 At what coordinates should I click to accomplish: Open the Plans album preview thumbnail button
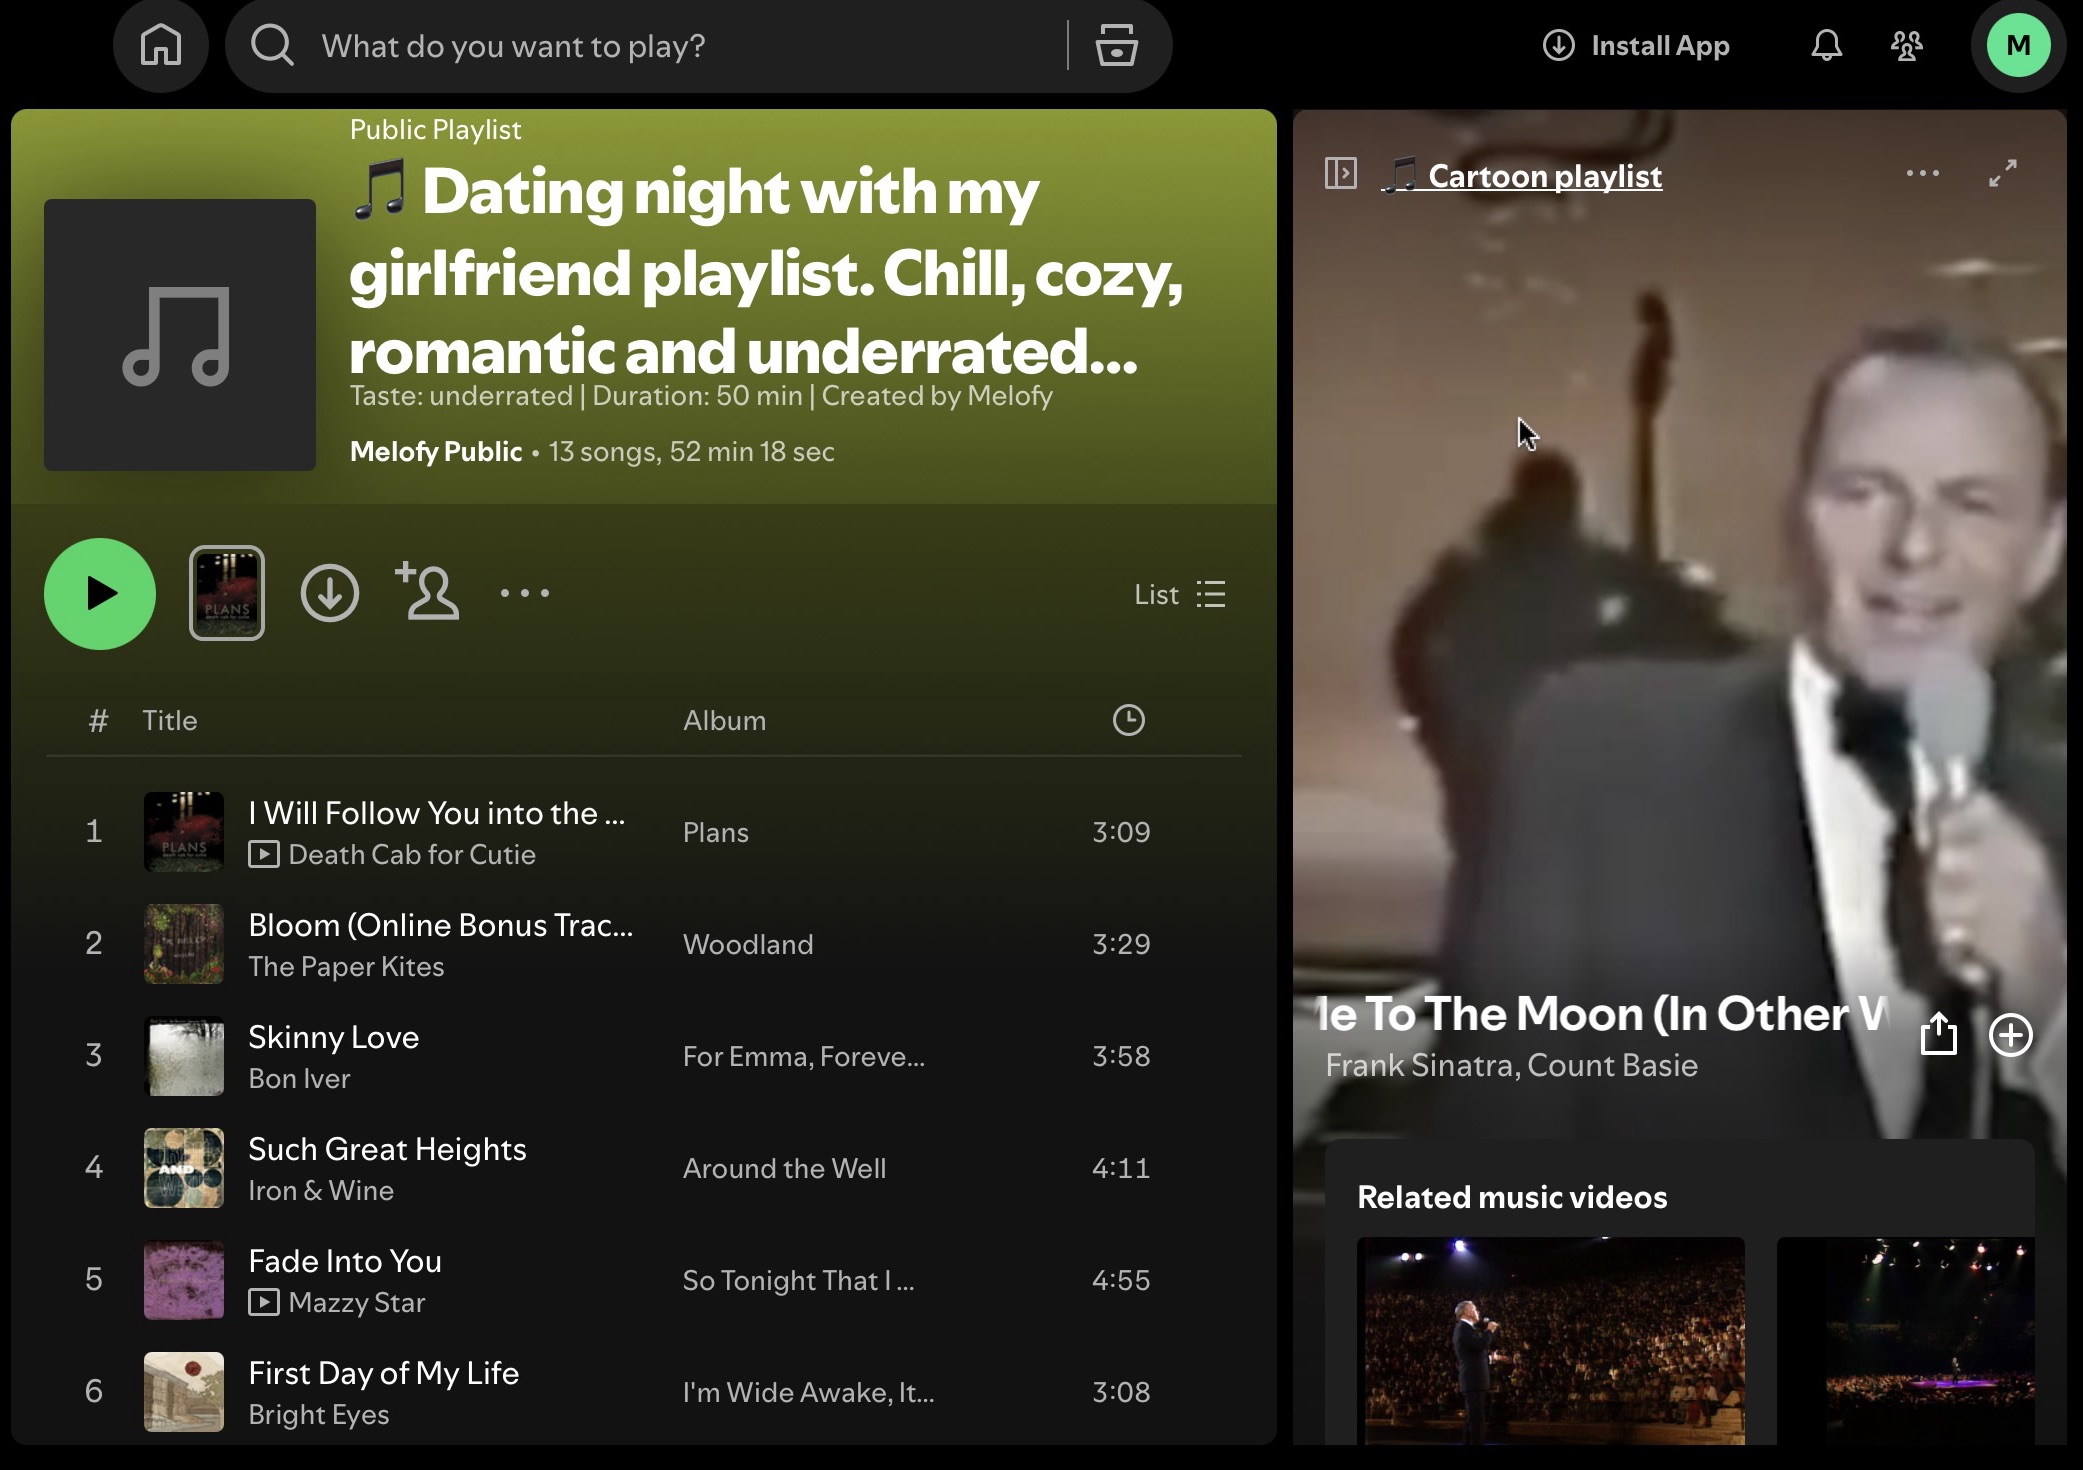(227, 593)
